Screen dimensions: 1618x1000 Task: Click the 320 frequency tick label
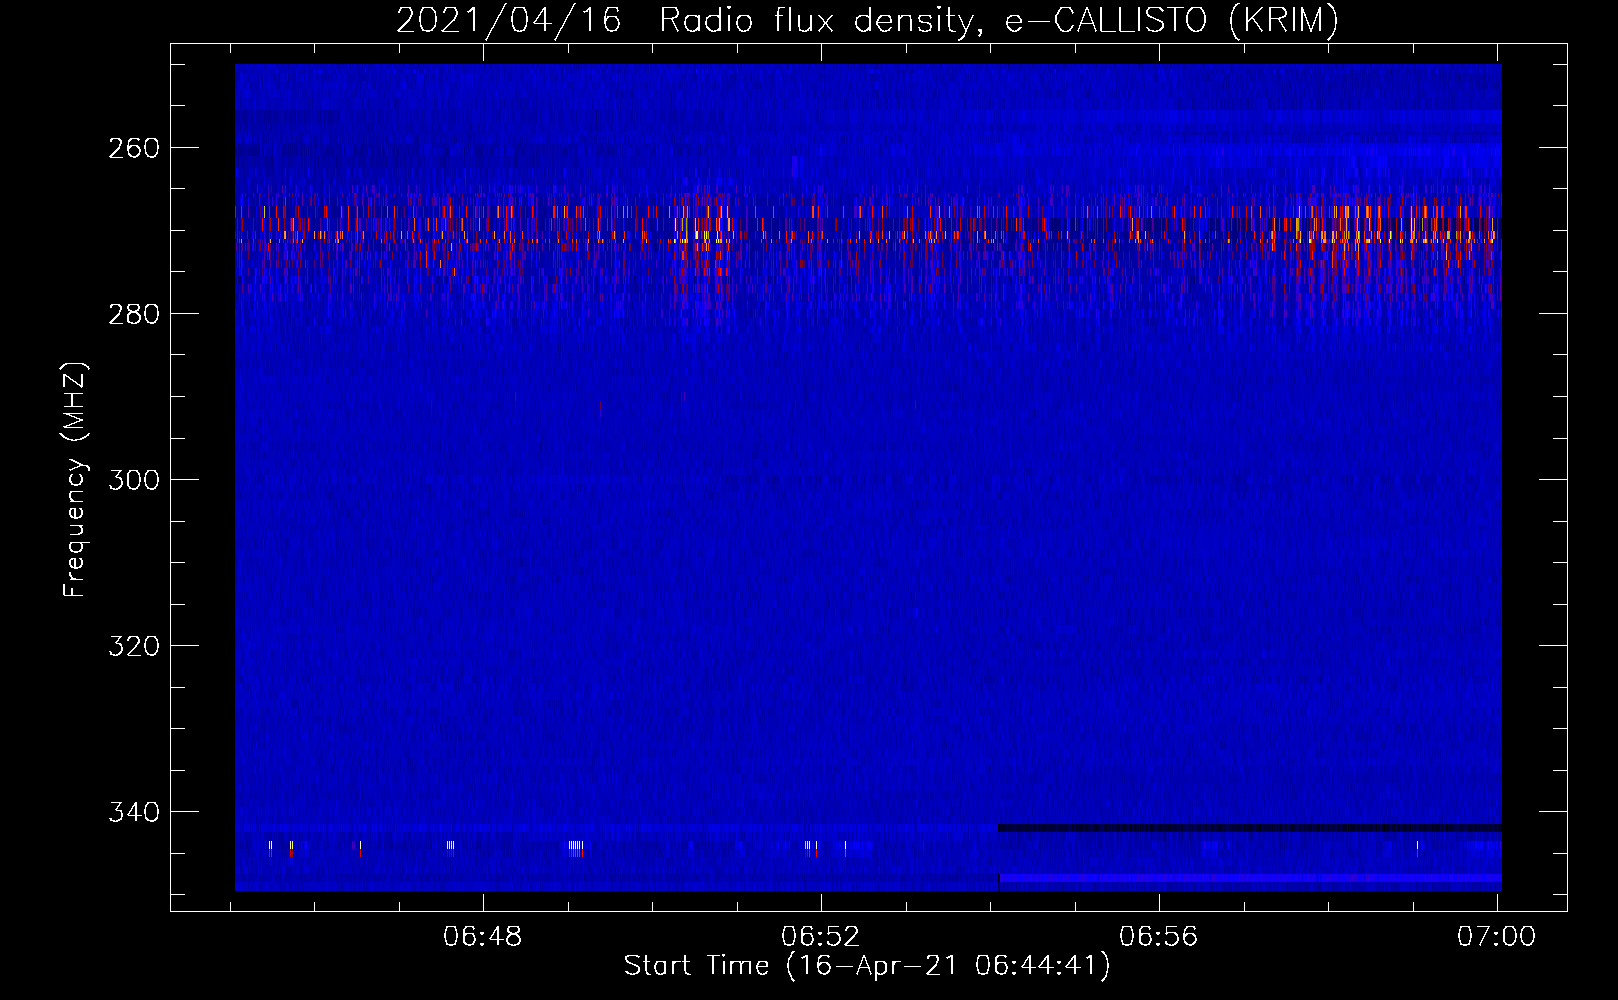click(133, 646)
